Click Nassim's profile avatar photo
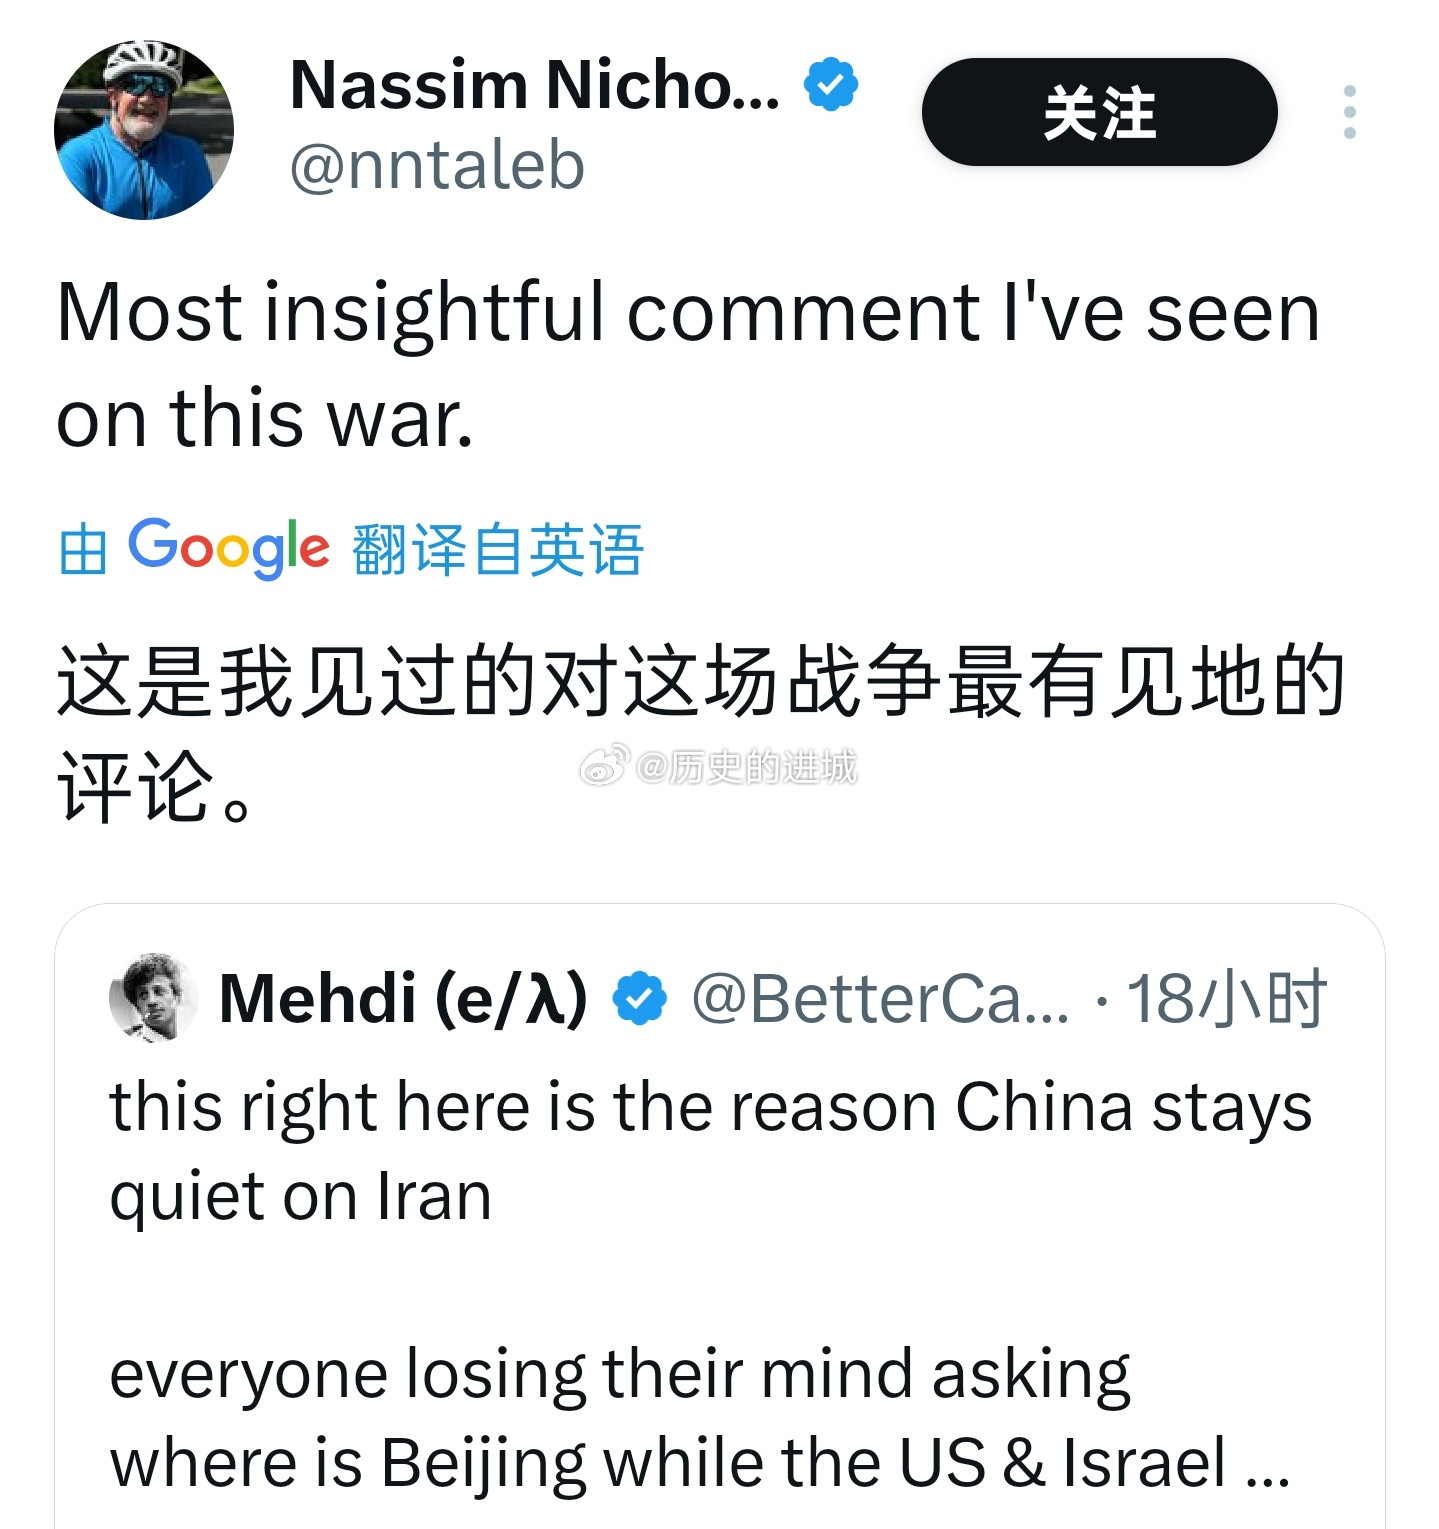This screenshot has width=1439, height=1529. 145,130
